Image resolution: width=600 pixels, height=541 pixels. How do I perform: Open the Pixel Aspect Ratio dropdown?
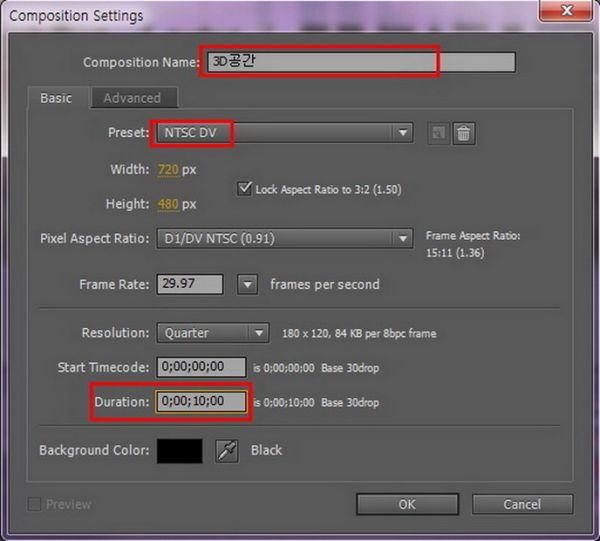coord(285,238)
